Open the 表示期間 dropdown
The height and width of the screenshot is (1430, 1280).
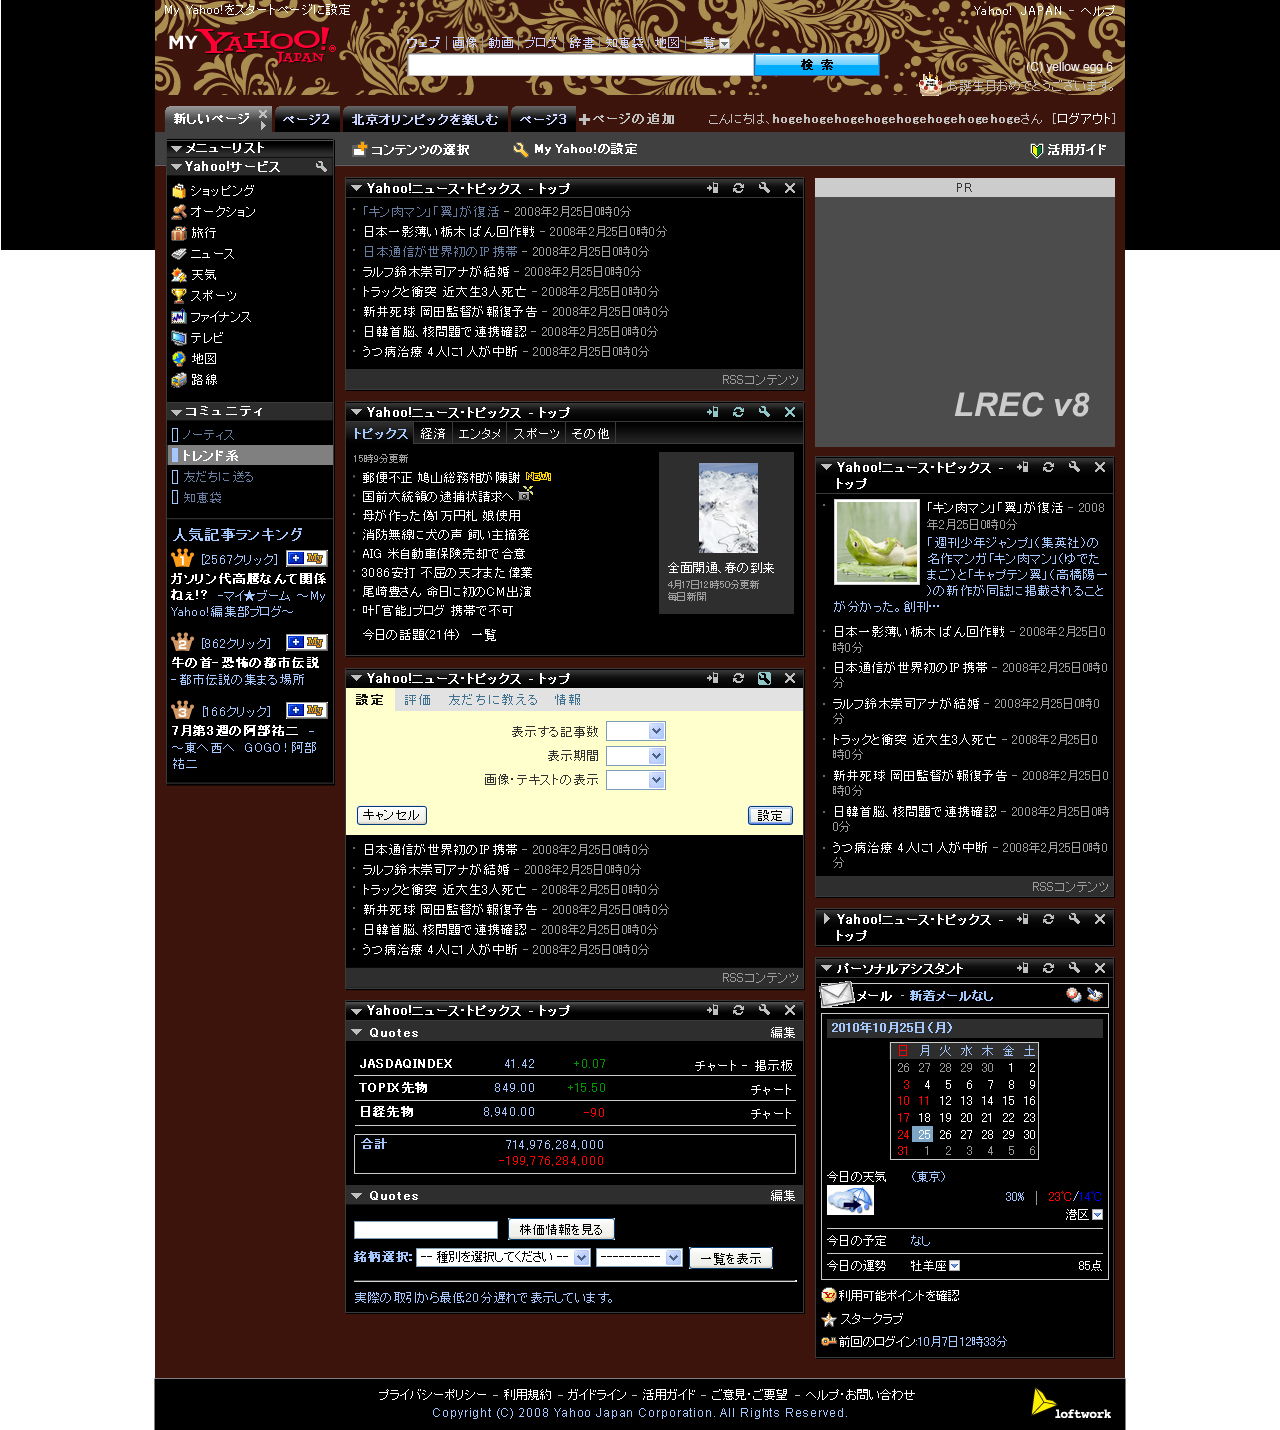pyautogui.click(x=636, y=755)
